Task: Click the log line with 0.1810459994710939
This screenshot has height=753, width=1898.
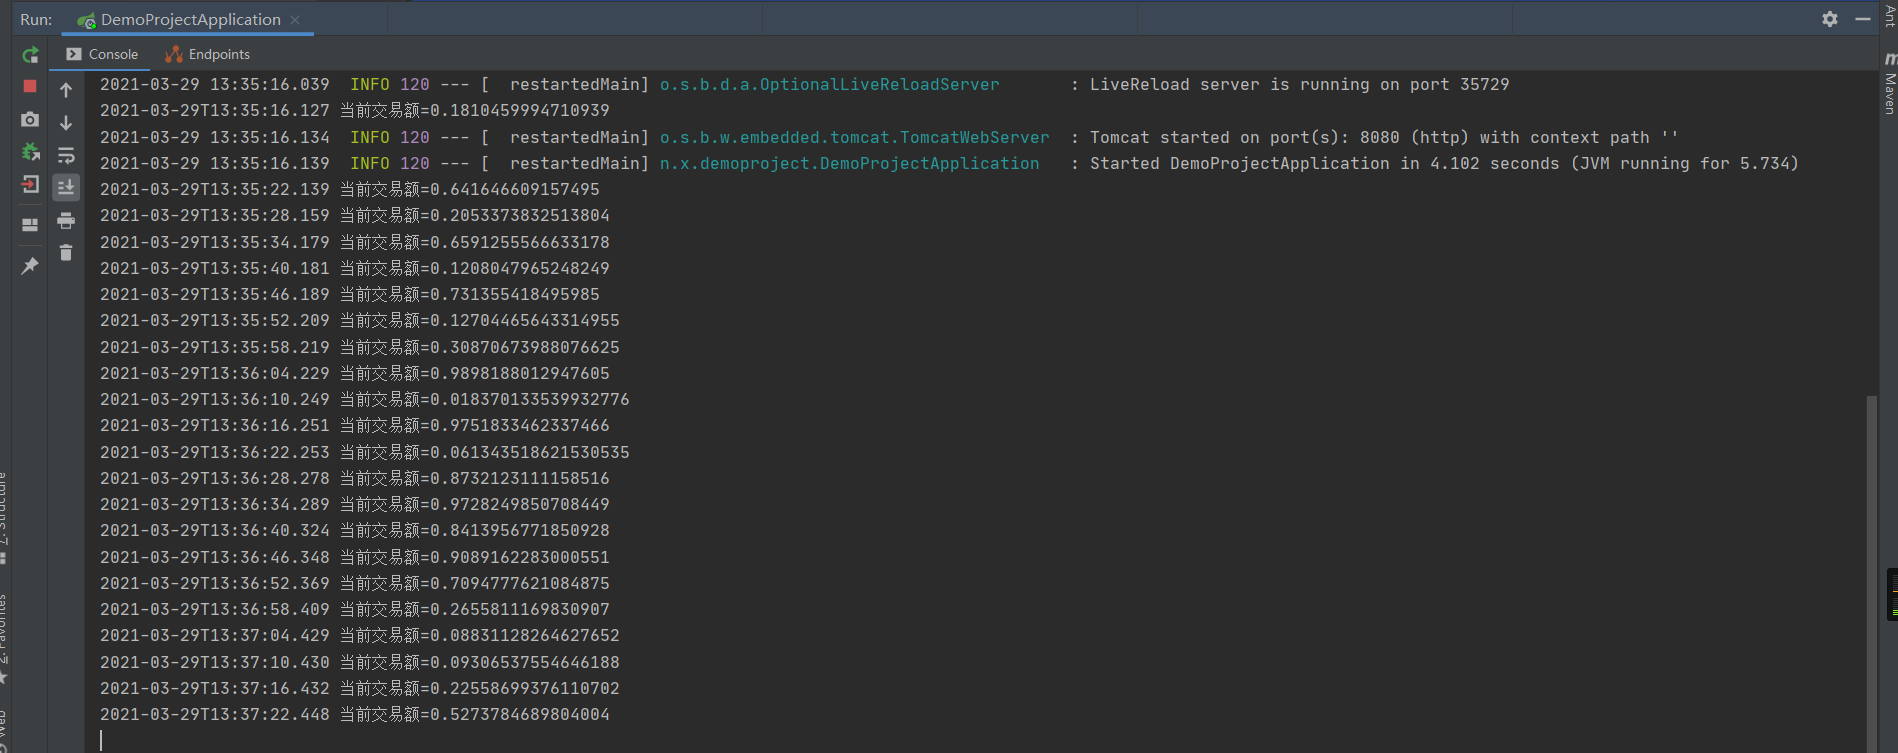Action: click(x=354, y=111)
